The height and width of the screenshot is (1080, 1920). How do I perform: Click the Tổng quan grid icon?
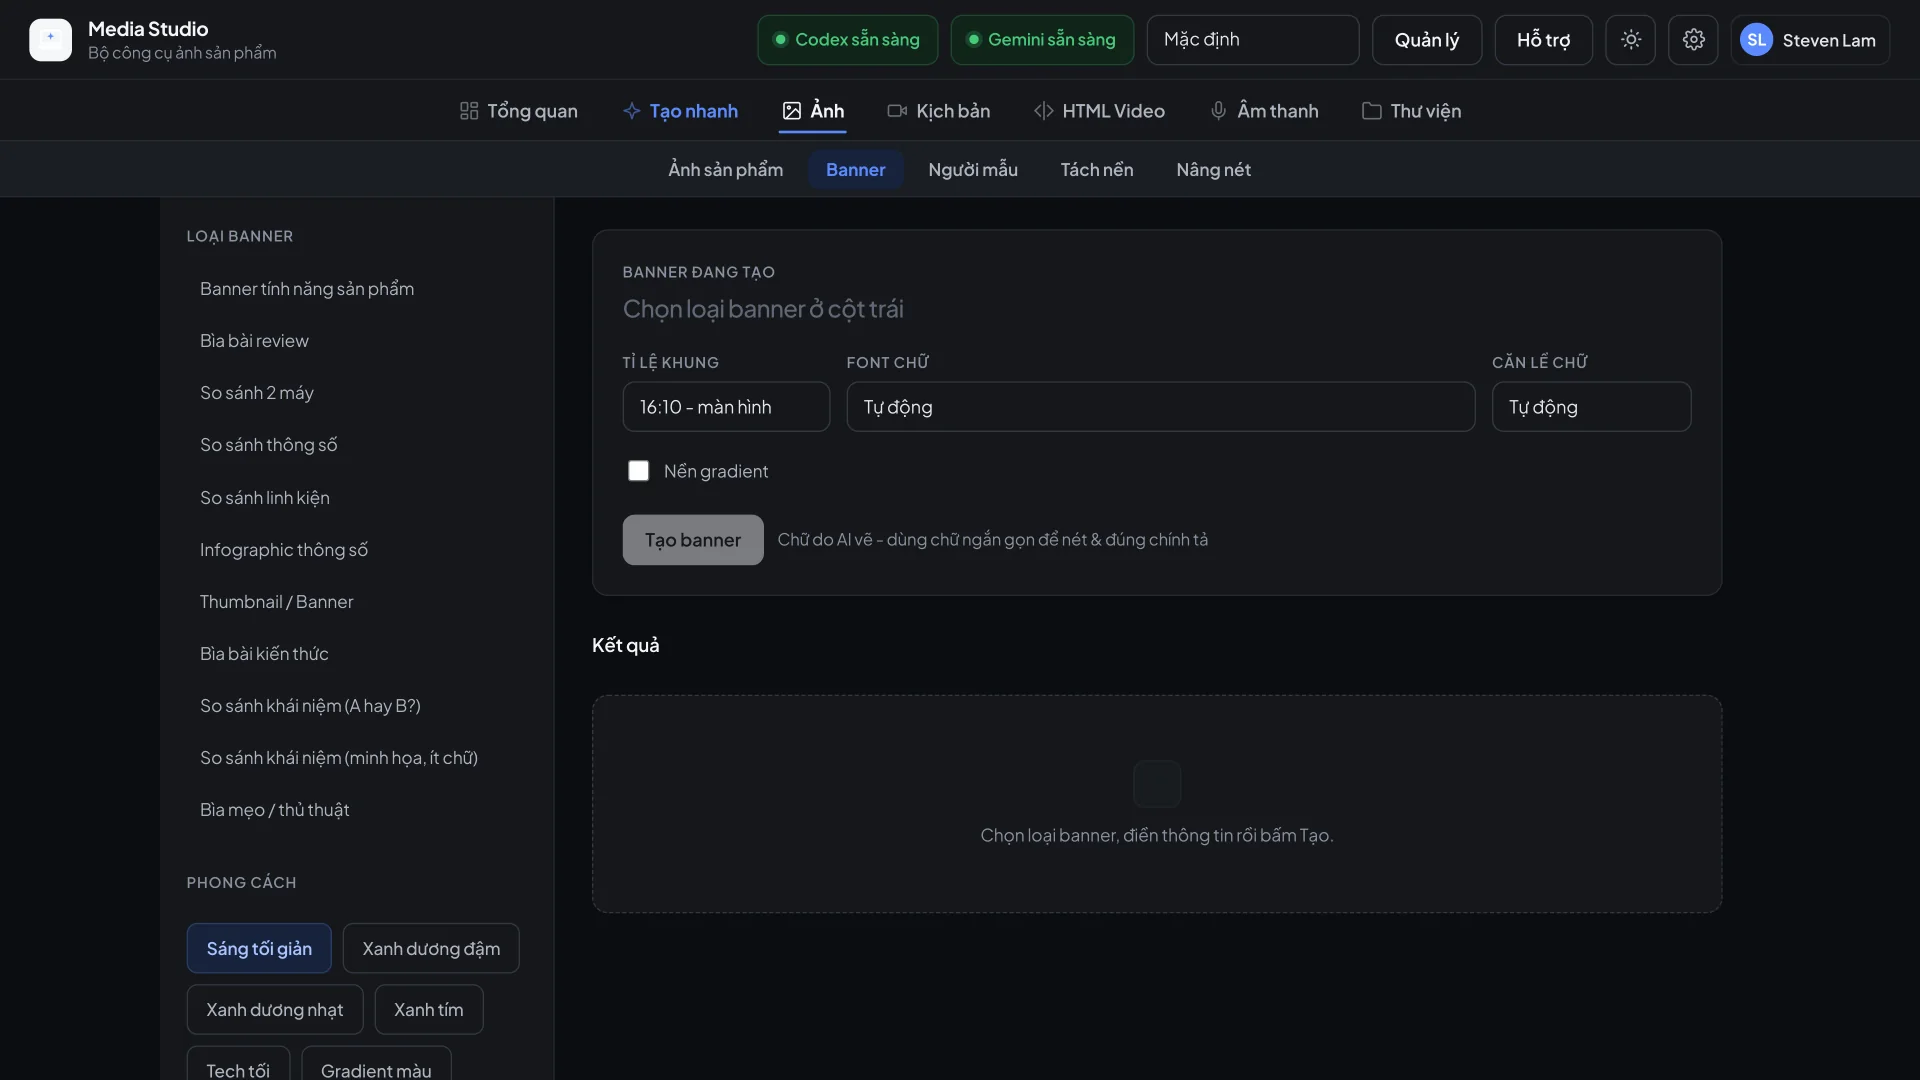coord(469,111)
